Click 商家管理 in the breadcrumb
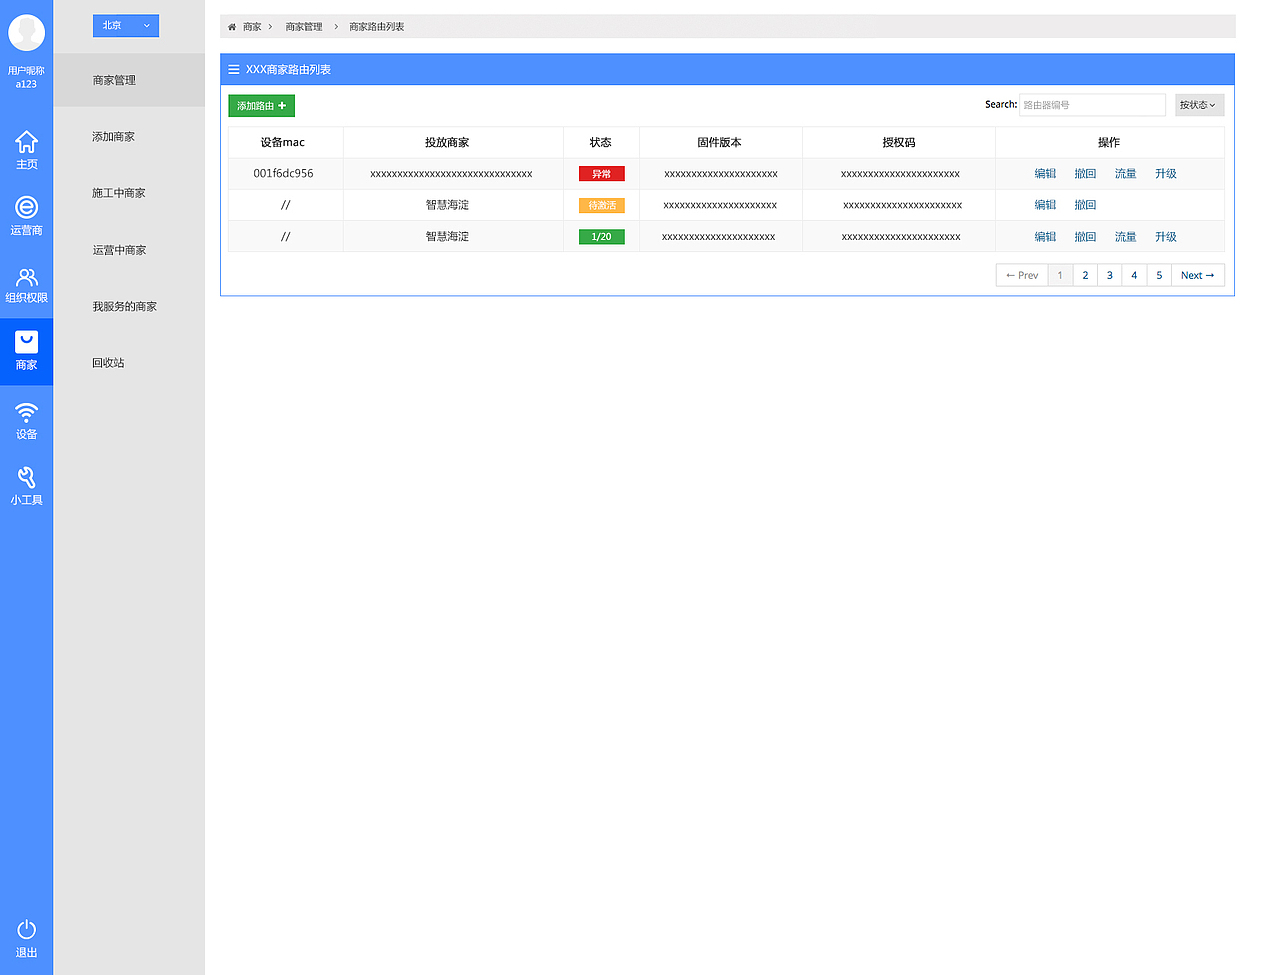 [304, 27]
